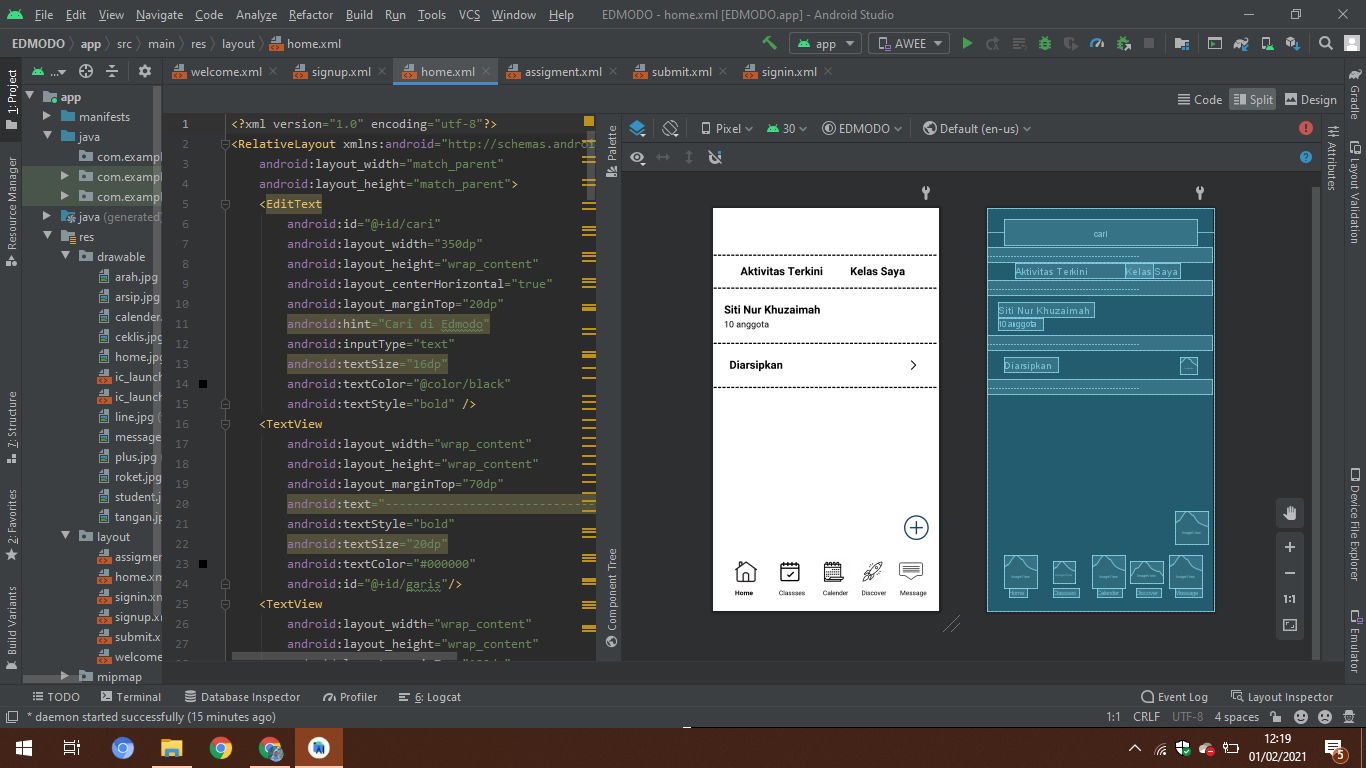
Task: Sync Project with Gradle Files icon
Action: [x=1241, y=43]
